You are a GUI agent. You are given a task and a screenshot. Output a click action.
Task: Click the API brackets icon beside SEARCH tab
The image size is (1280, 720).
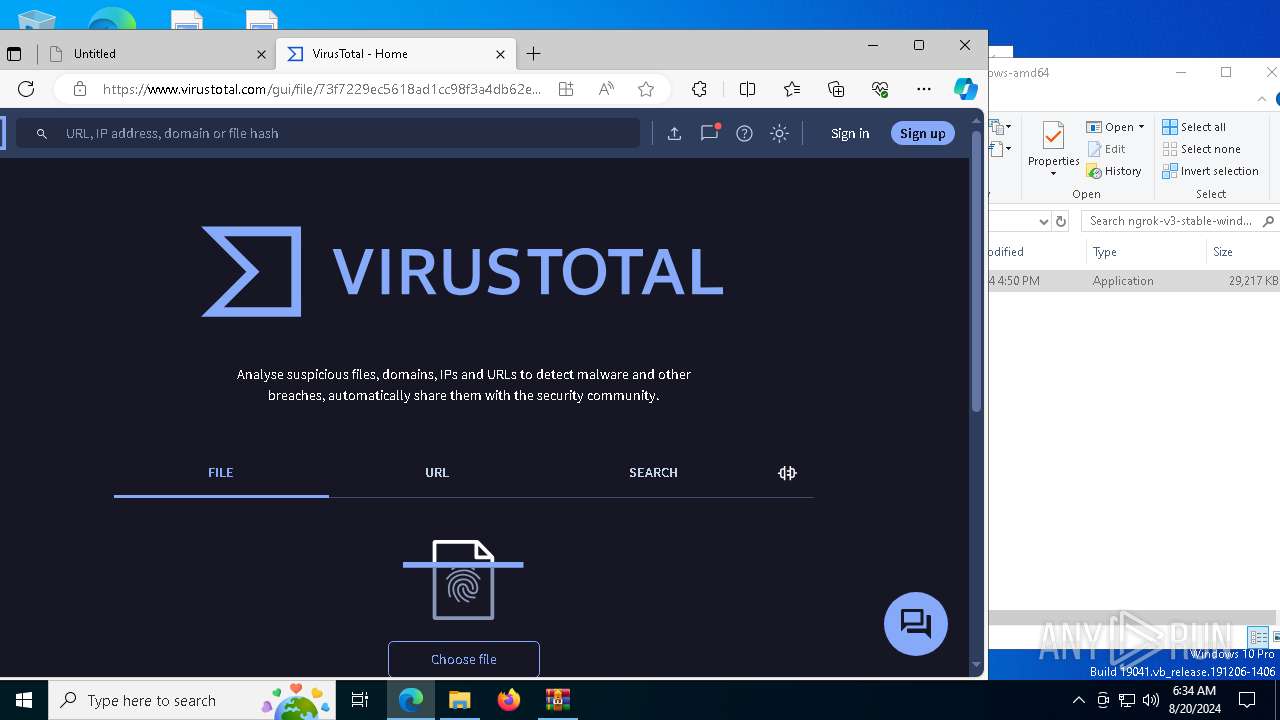click(787, 473)
